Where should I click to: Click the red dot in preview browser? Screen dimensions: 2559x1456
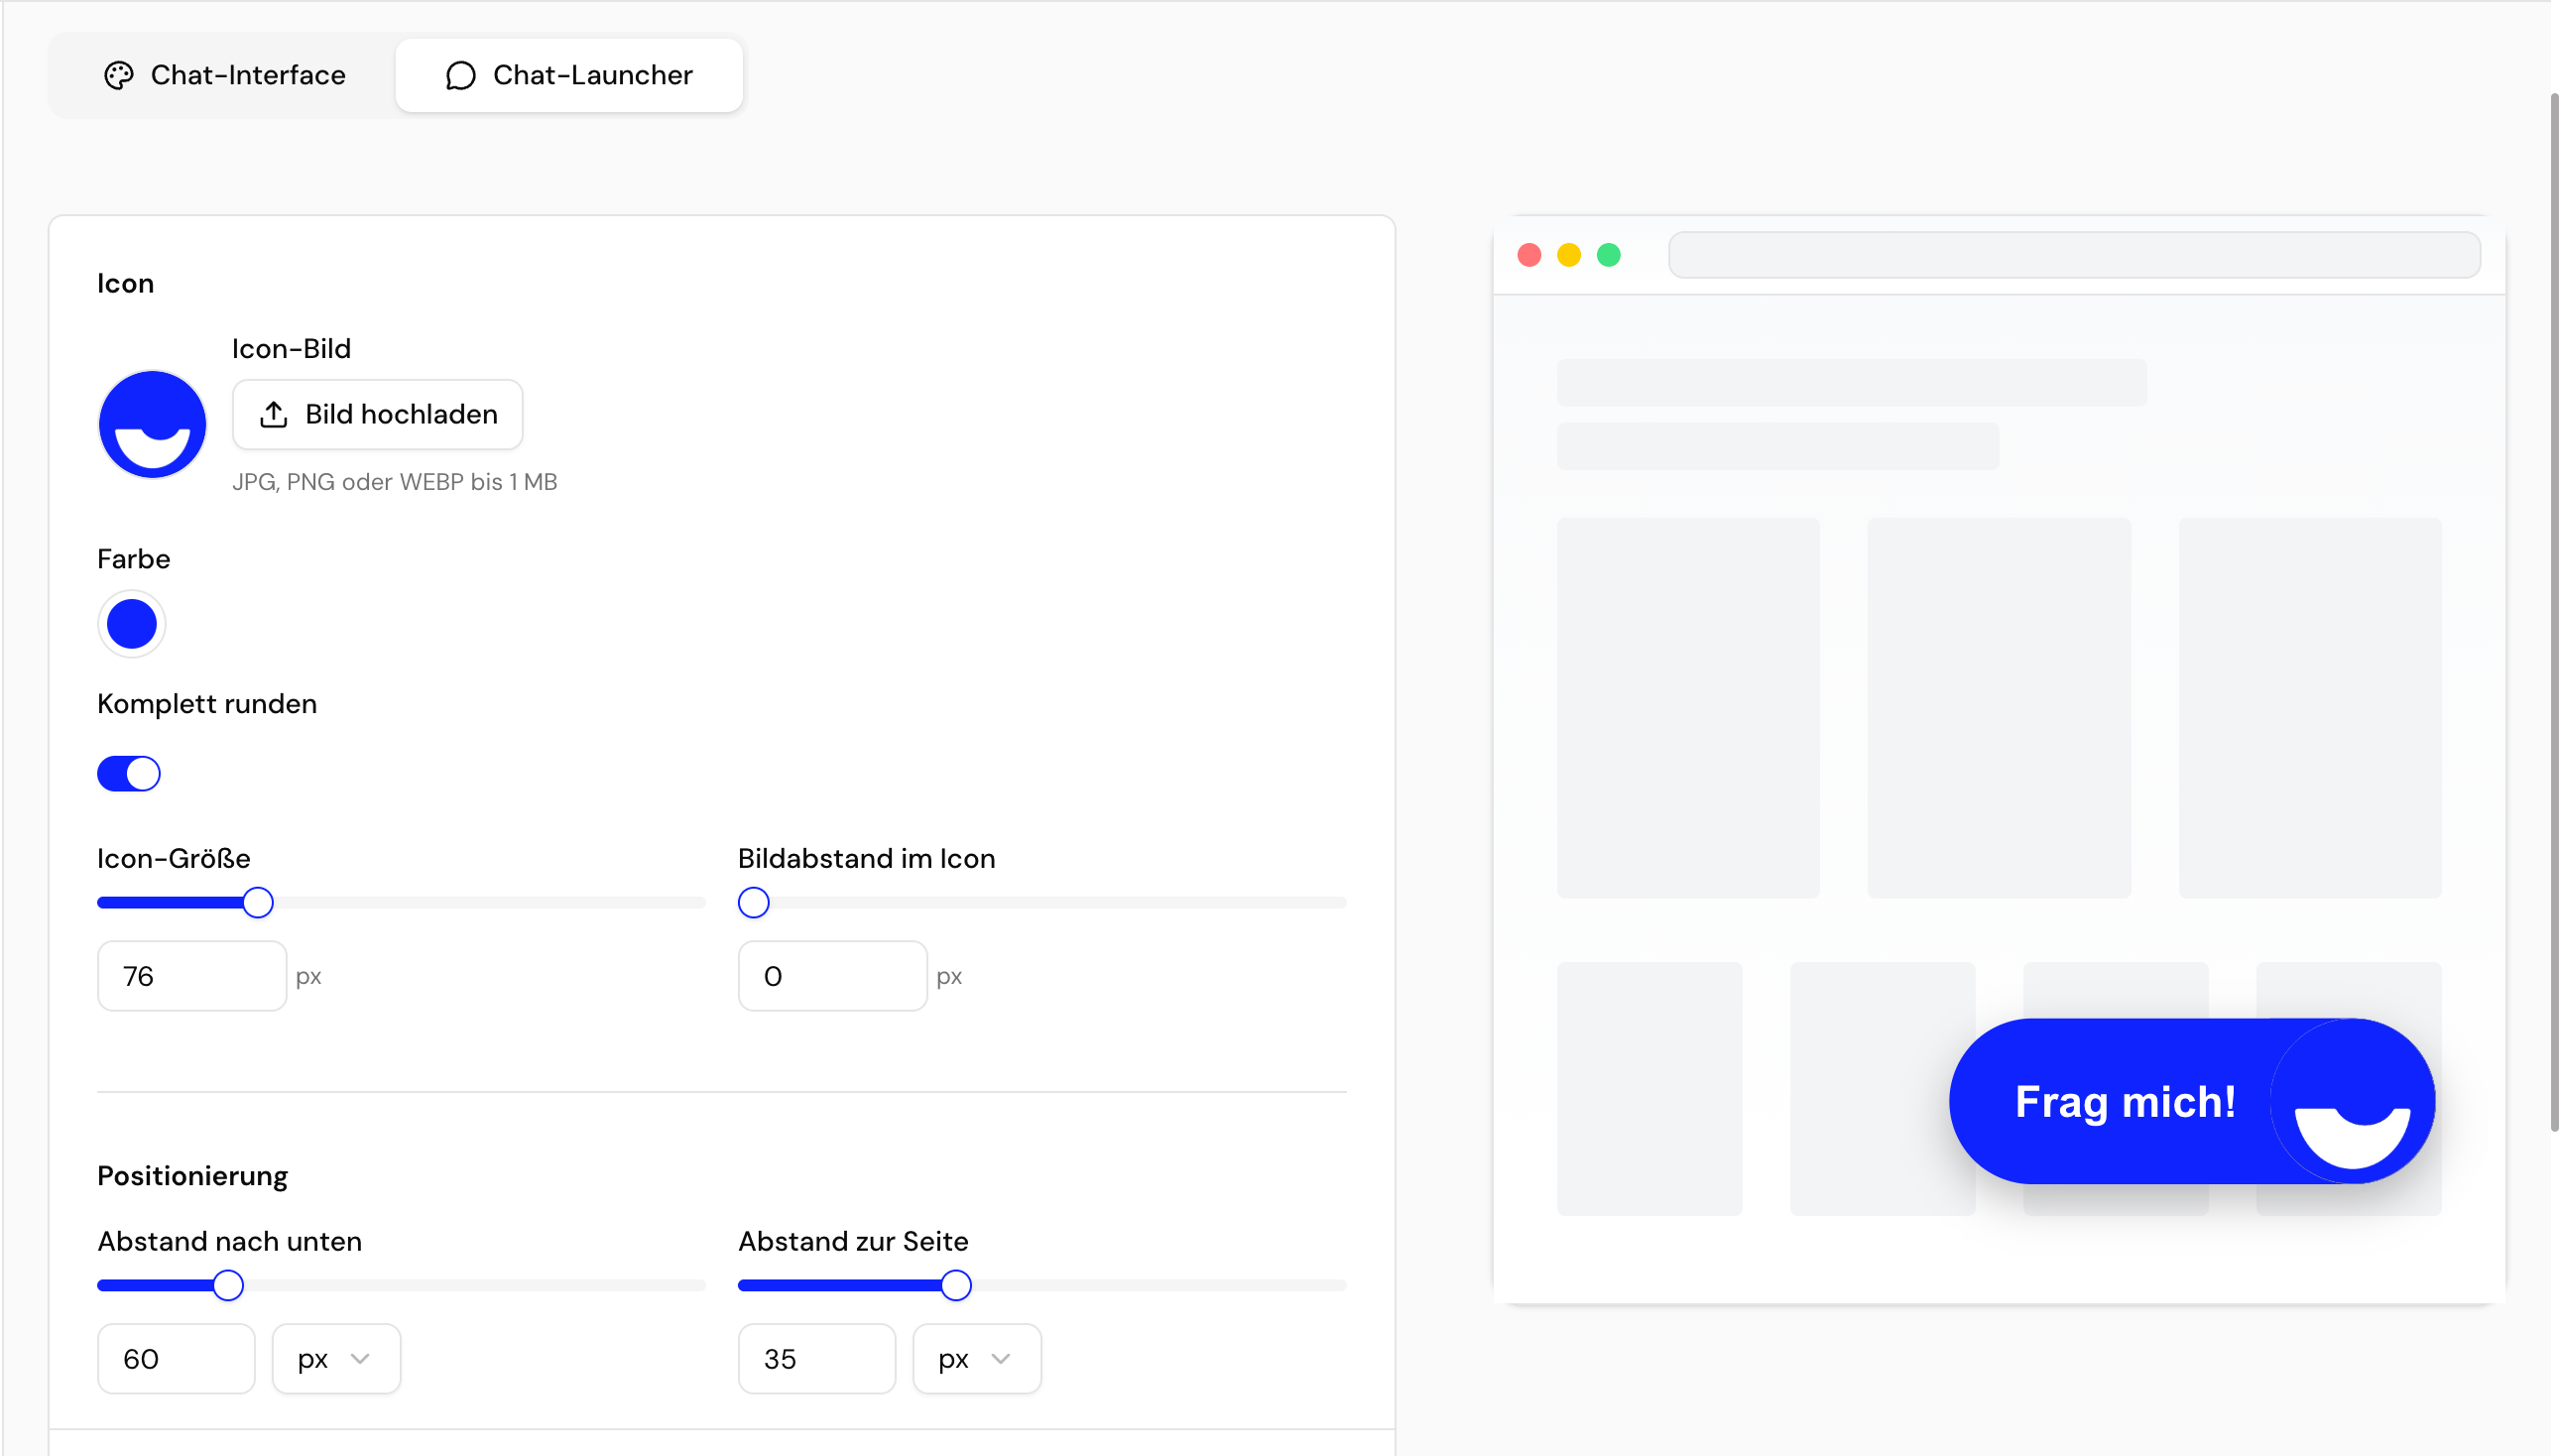(x=1528, y=255)
